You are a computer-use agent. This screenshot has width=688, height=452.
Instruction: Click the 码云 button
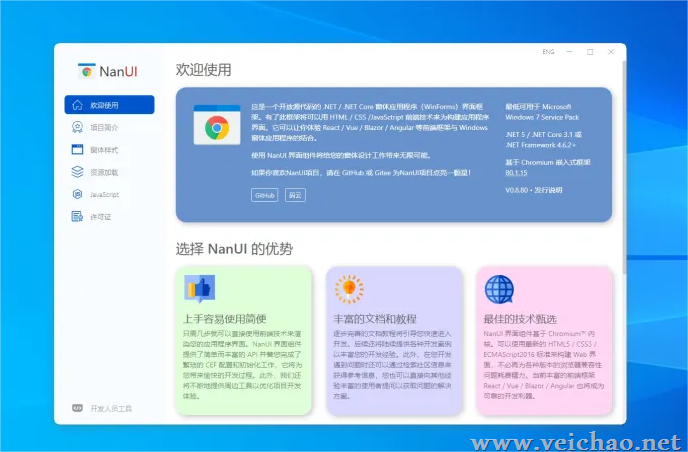pos(295,195)
